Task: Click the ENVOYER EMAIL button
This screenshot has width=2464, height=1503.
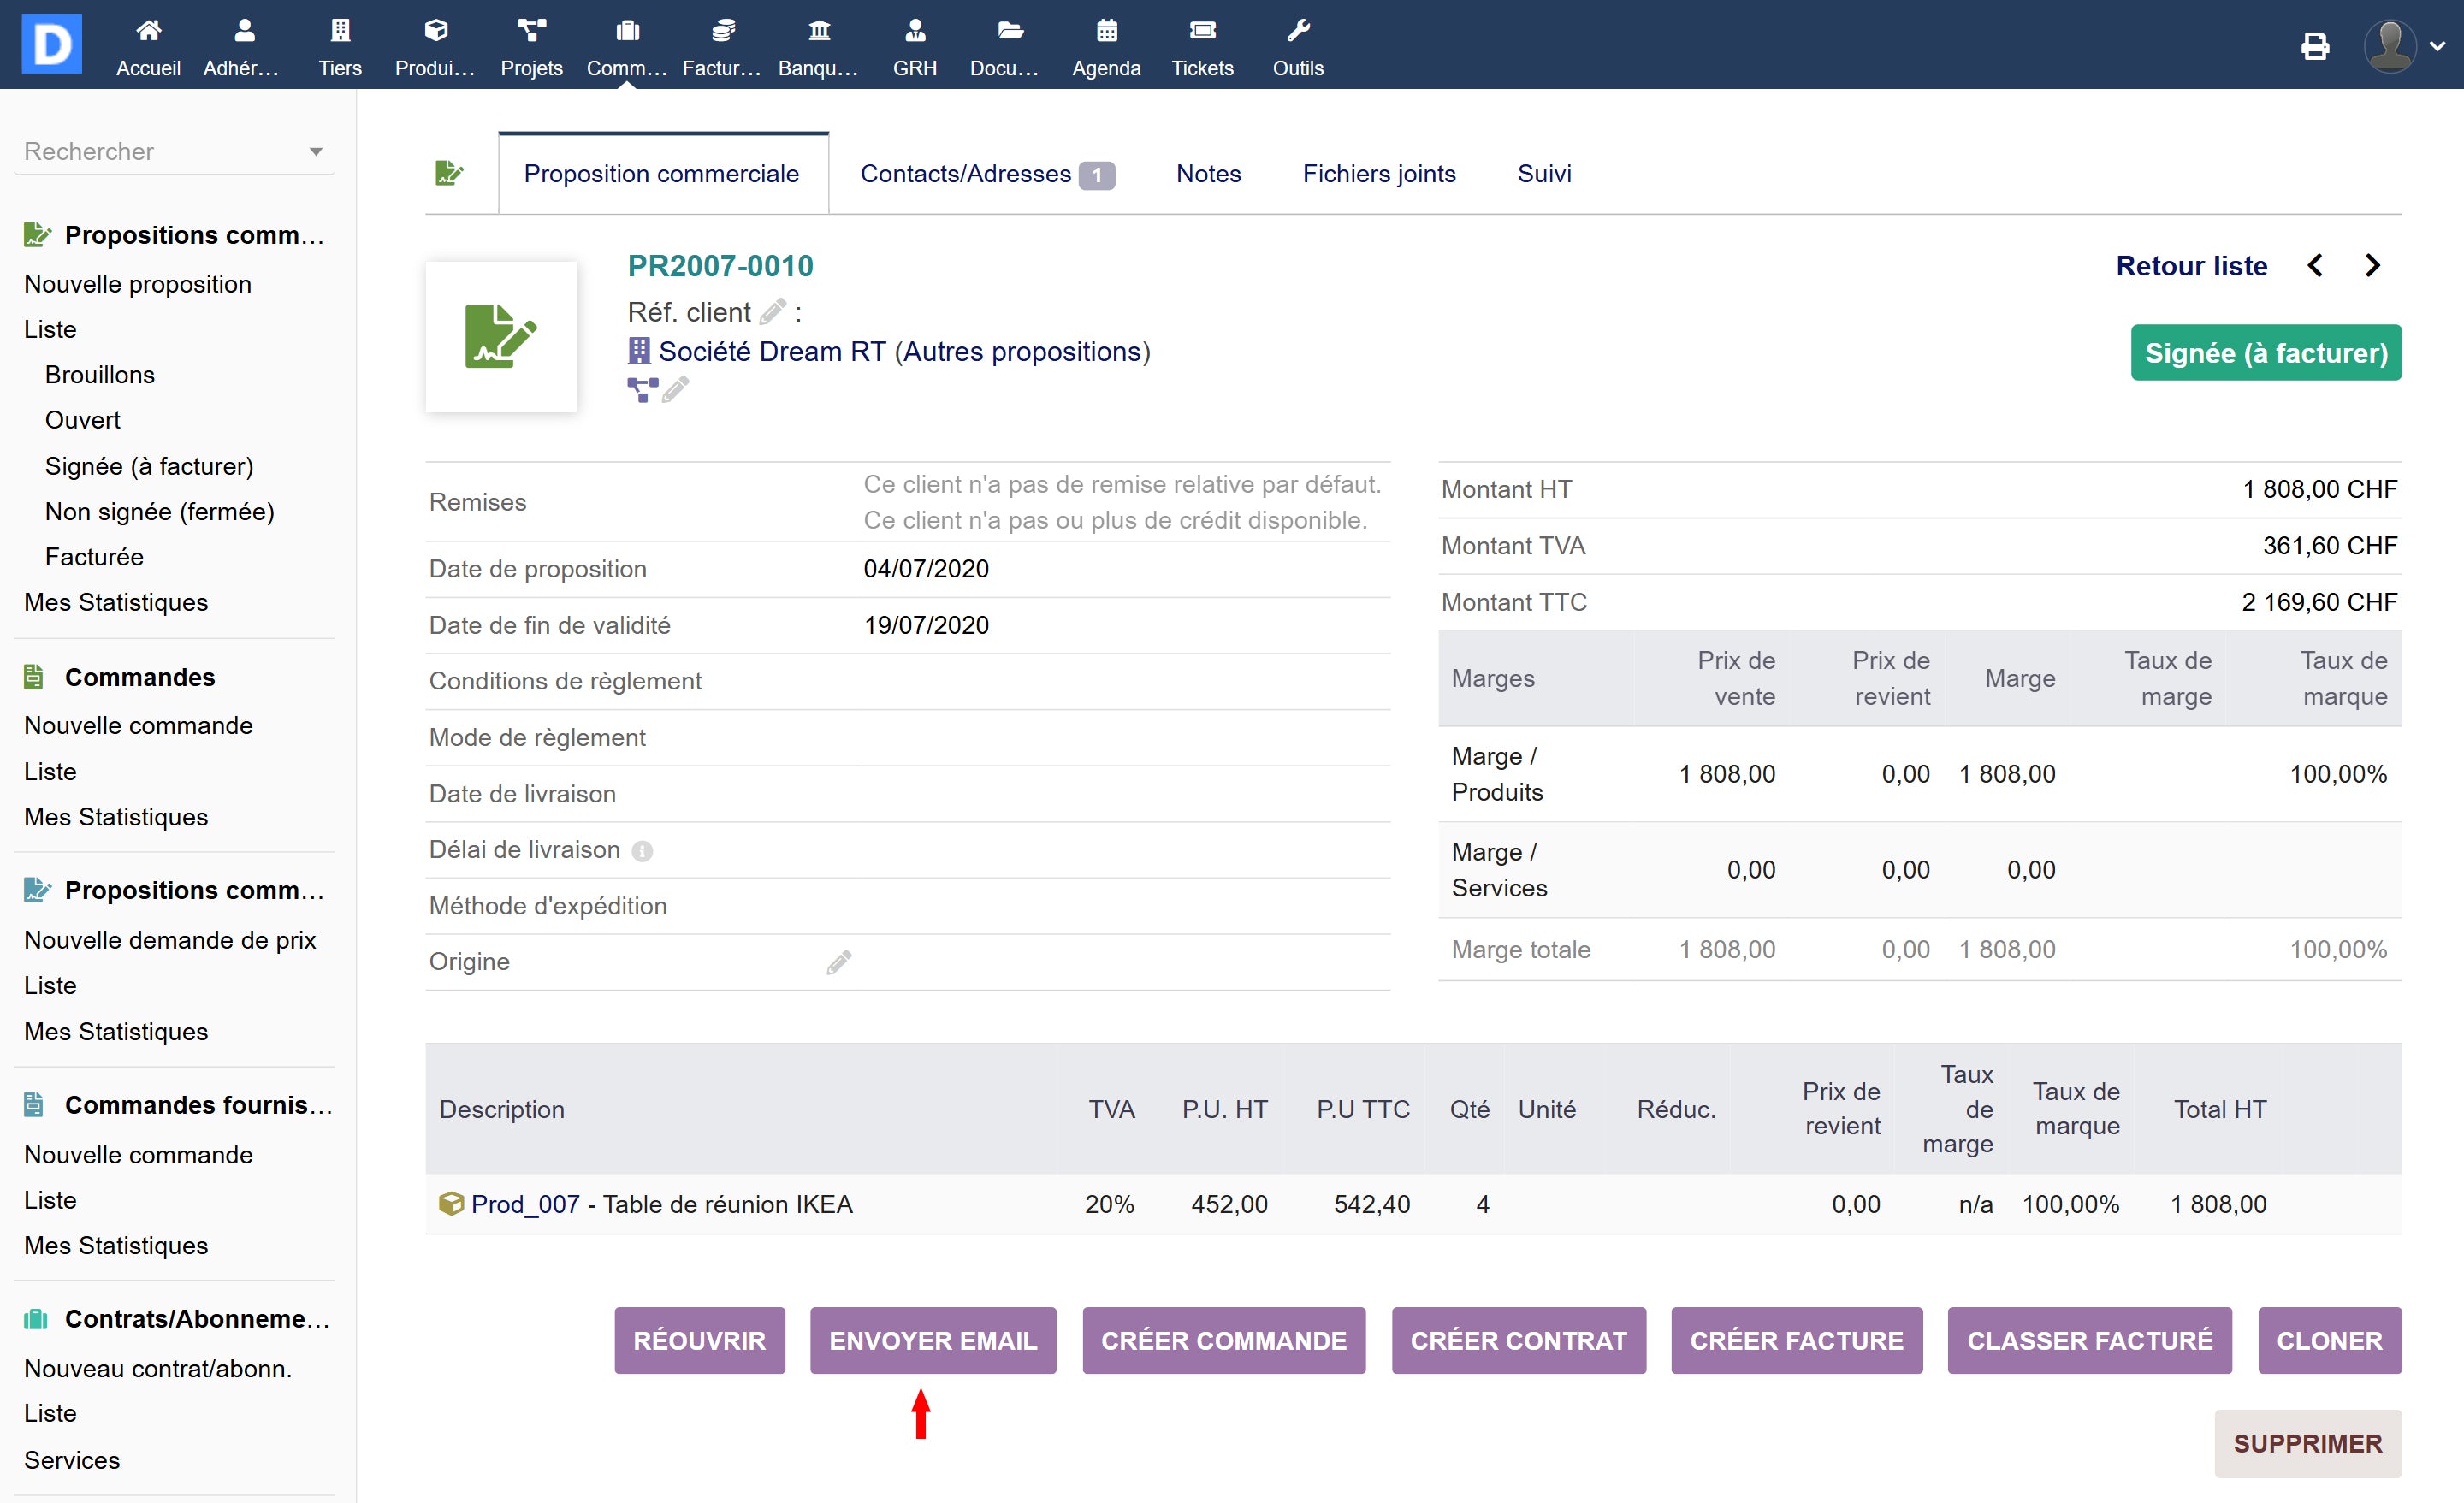Action: 932,1340
